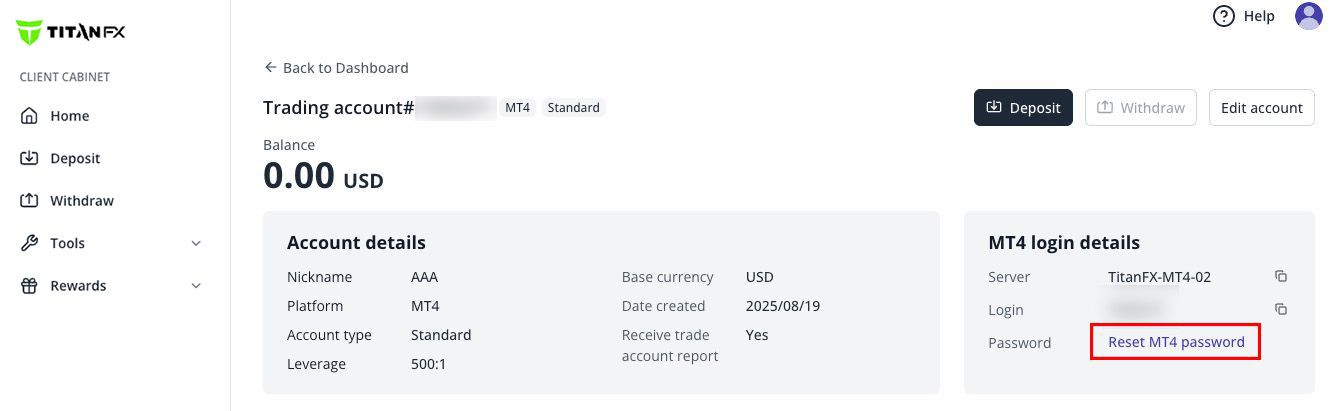
Task: Click the Tools wrench icon
Action: pos(30,243)
